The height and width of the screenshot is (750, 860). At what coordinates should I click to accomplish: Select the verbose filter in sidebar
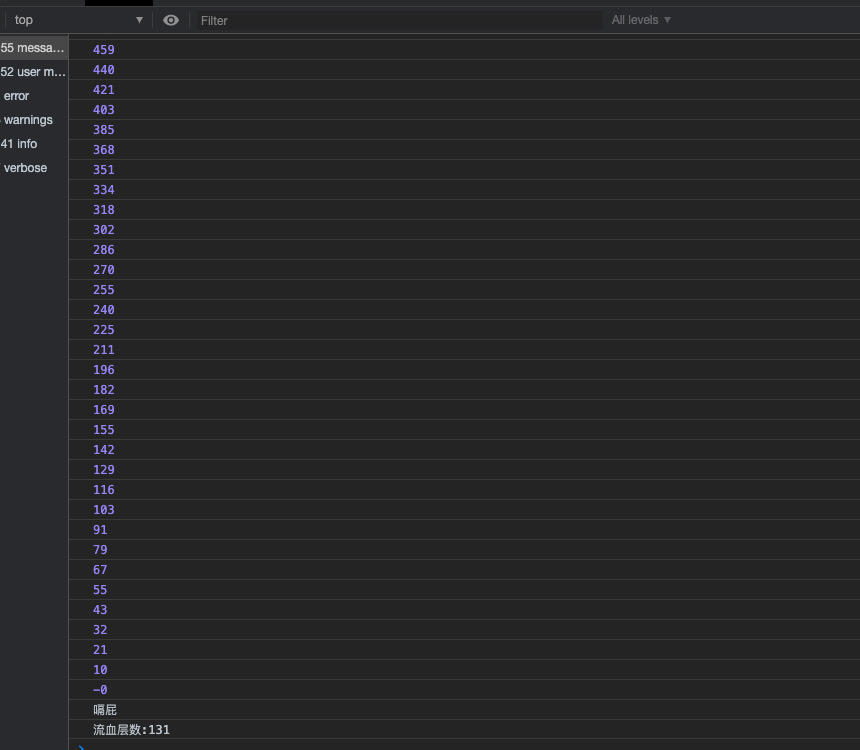tap(34, 168)
